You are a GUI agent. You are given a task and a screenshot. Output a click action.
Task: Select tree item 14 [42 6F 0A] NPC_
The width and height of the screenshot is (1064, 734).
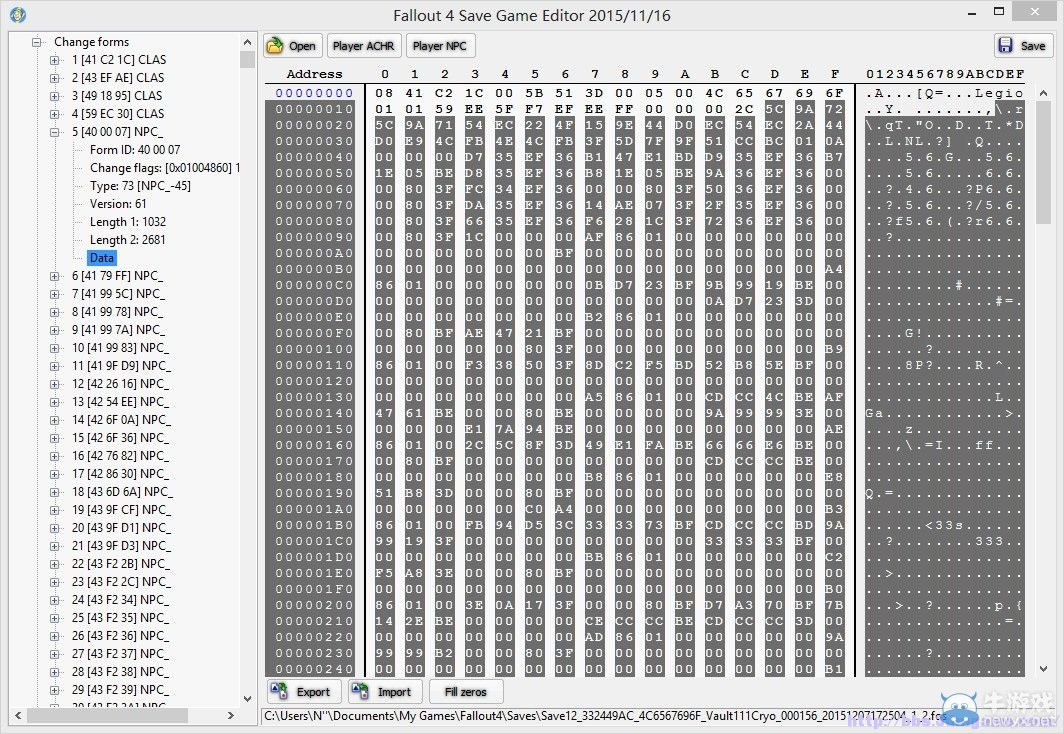(121, 420)
